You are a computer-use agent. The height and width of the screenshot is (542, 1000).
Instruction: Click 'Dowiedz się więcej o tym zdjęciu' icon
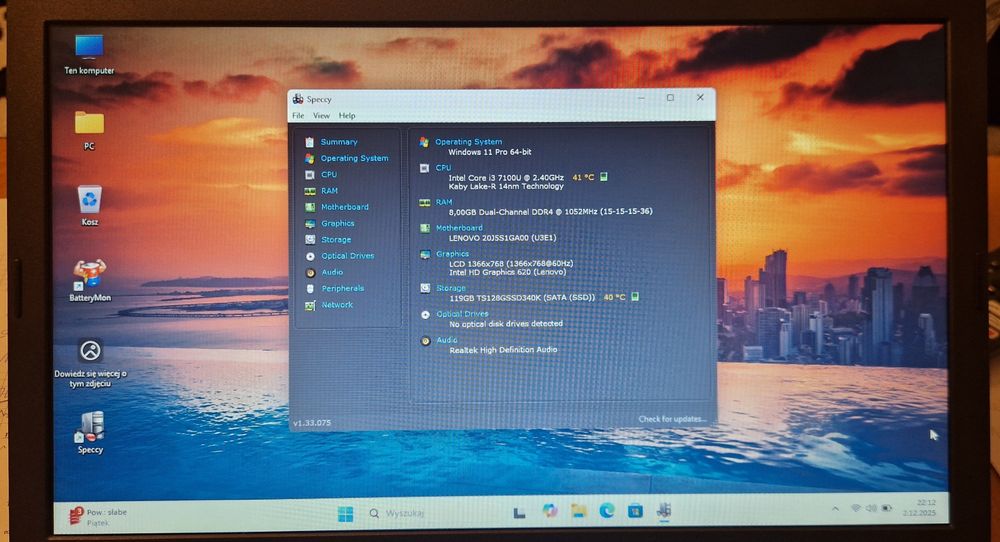tap(90, 362)
